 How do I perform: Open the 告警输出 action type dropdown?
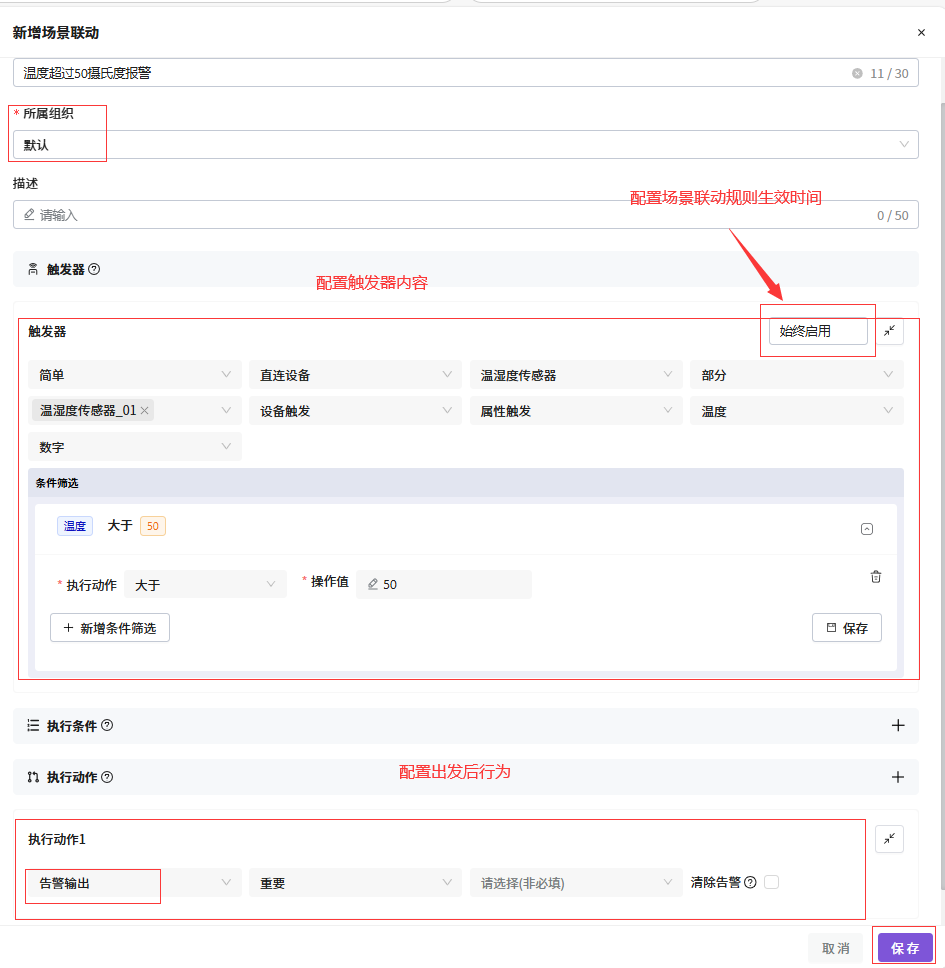[x=135, y=883]
